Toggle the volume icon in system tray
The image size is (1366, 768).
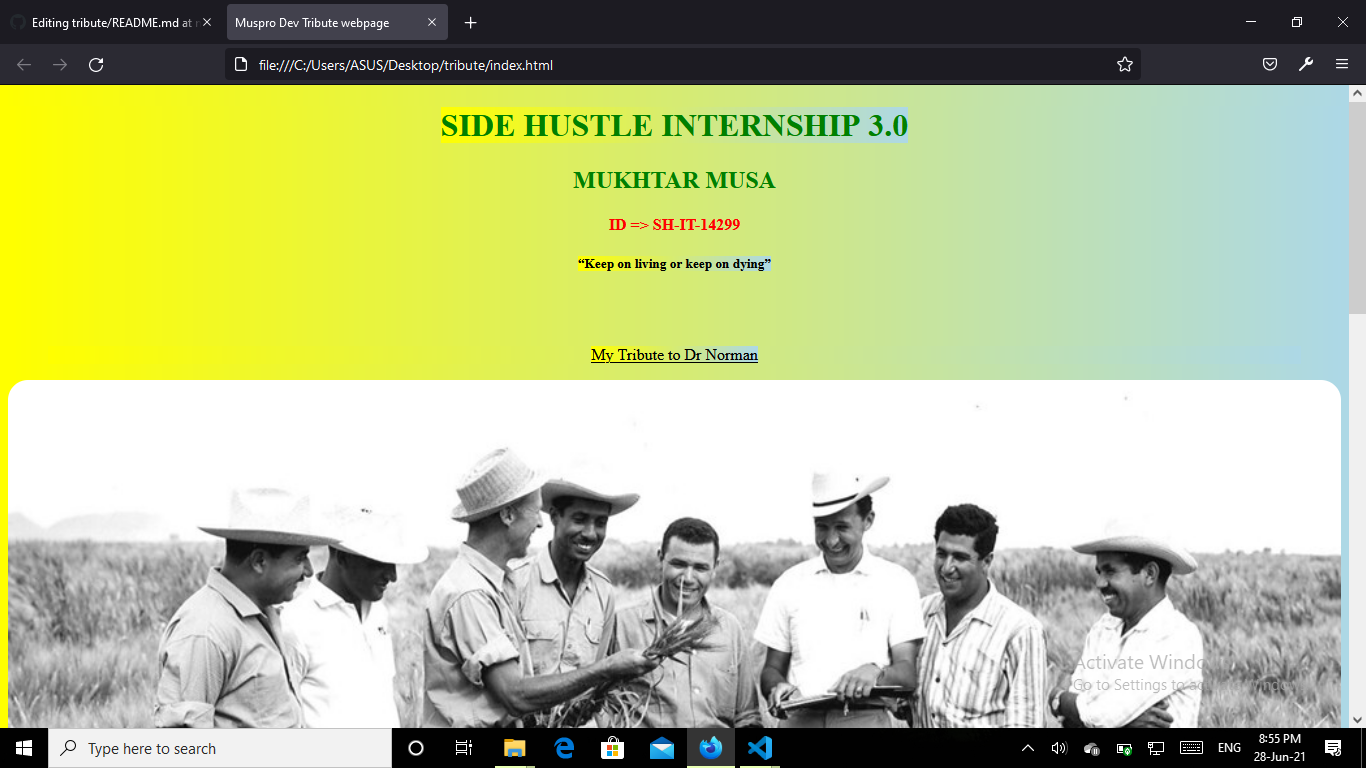[x=1058, y=747]
